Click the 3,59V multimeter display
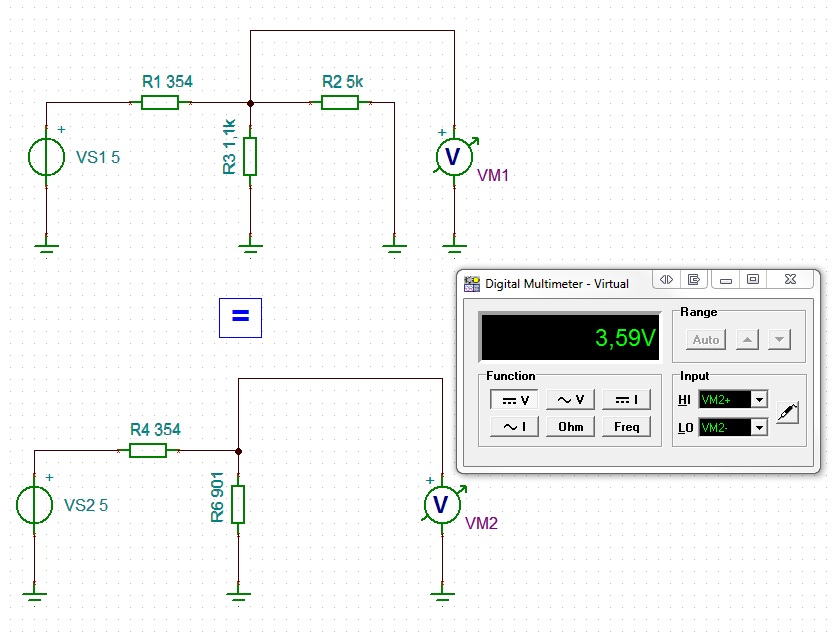 click(570, 337)
